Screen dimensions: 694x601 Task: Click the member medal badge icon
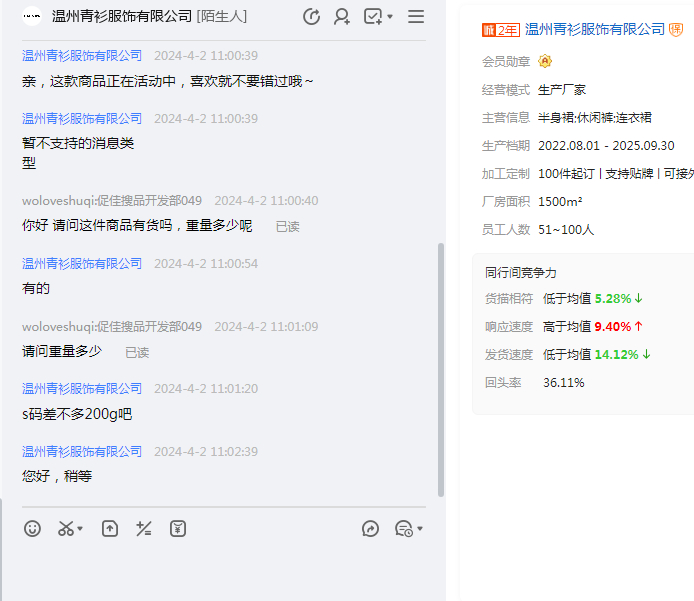pyautogui.click(x=545, y=61)
